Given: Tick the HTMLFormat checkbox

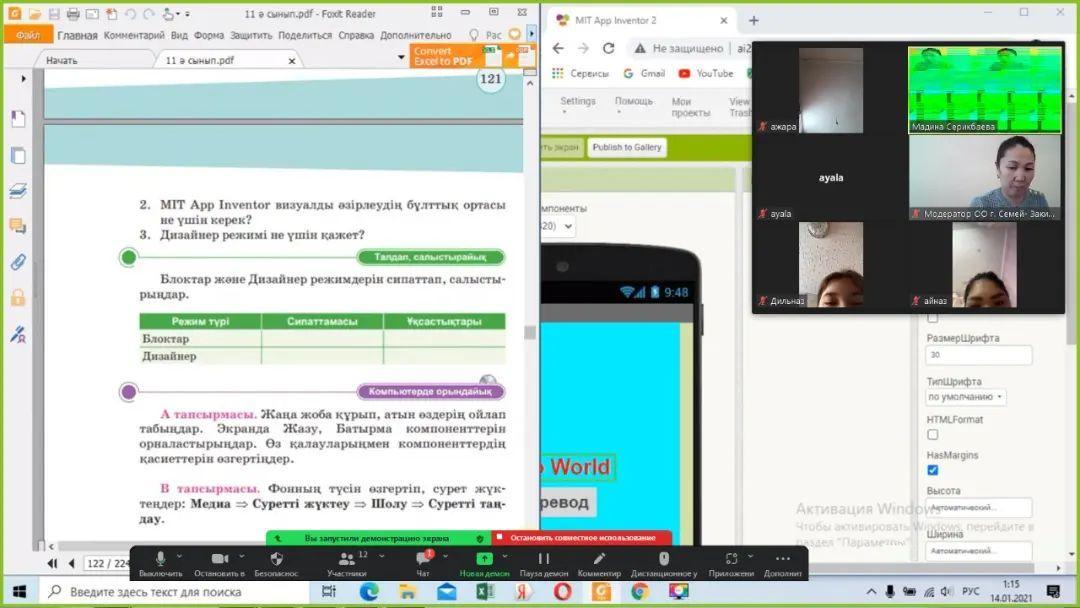Looking at the screenshot, I should 933,434.
